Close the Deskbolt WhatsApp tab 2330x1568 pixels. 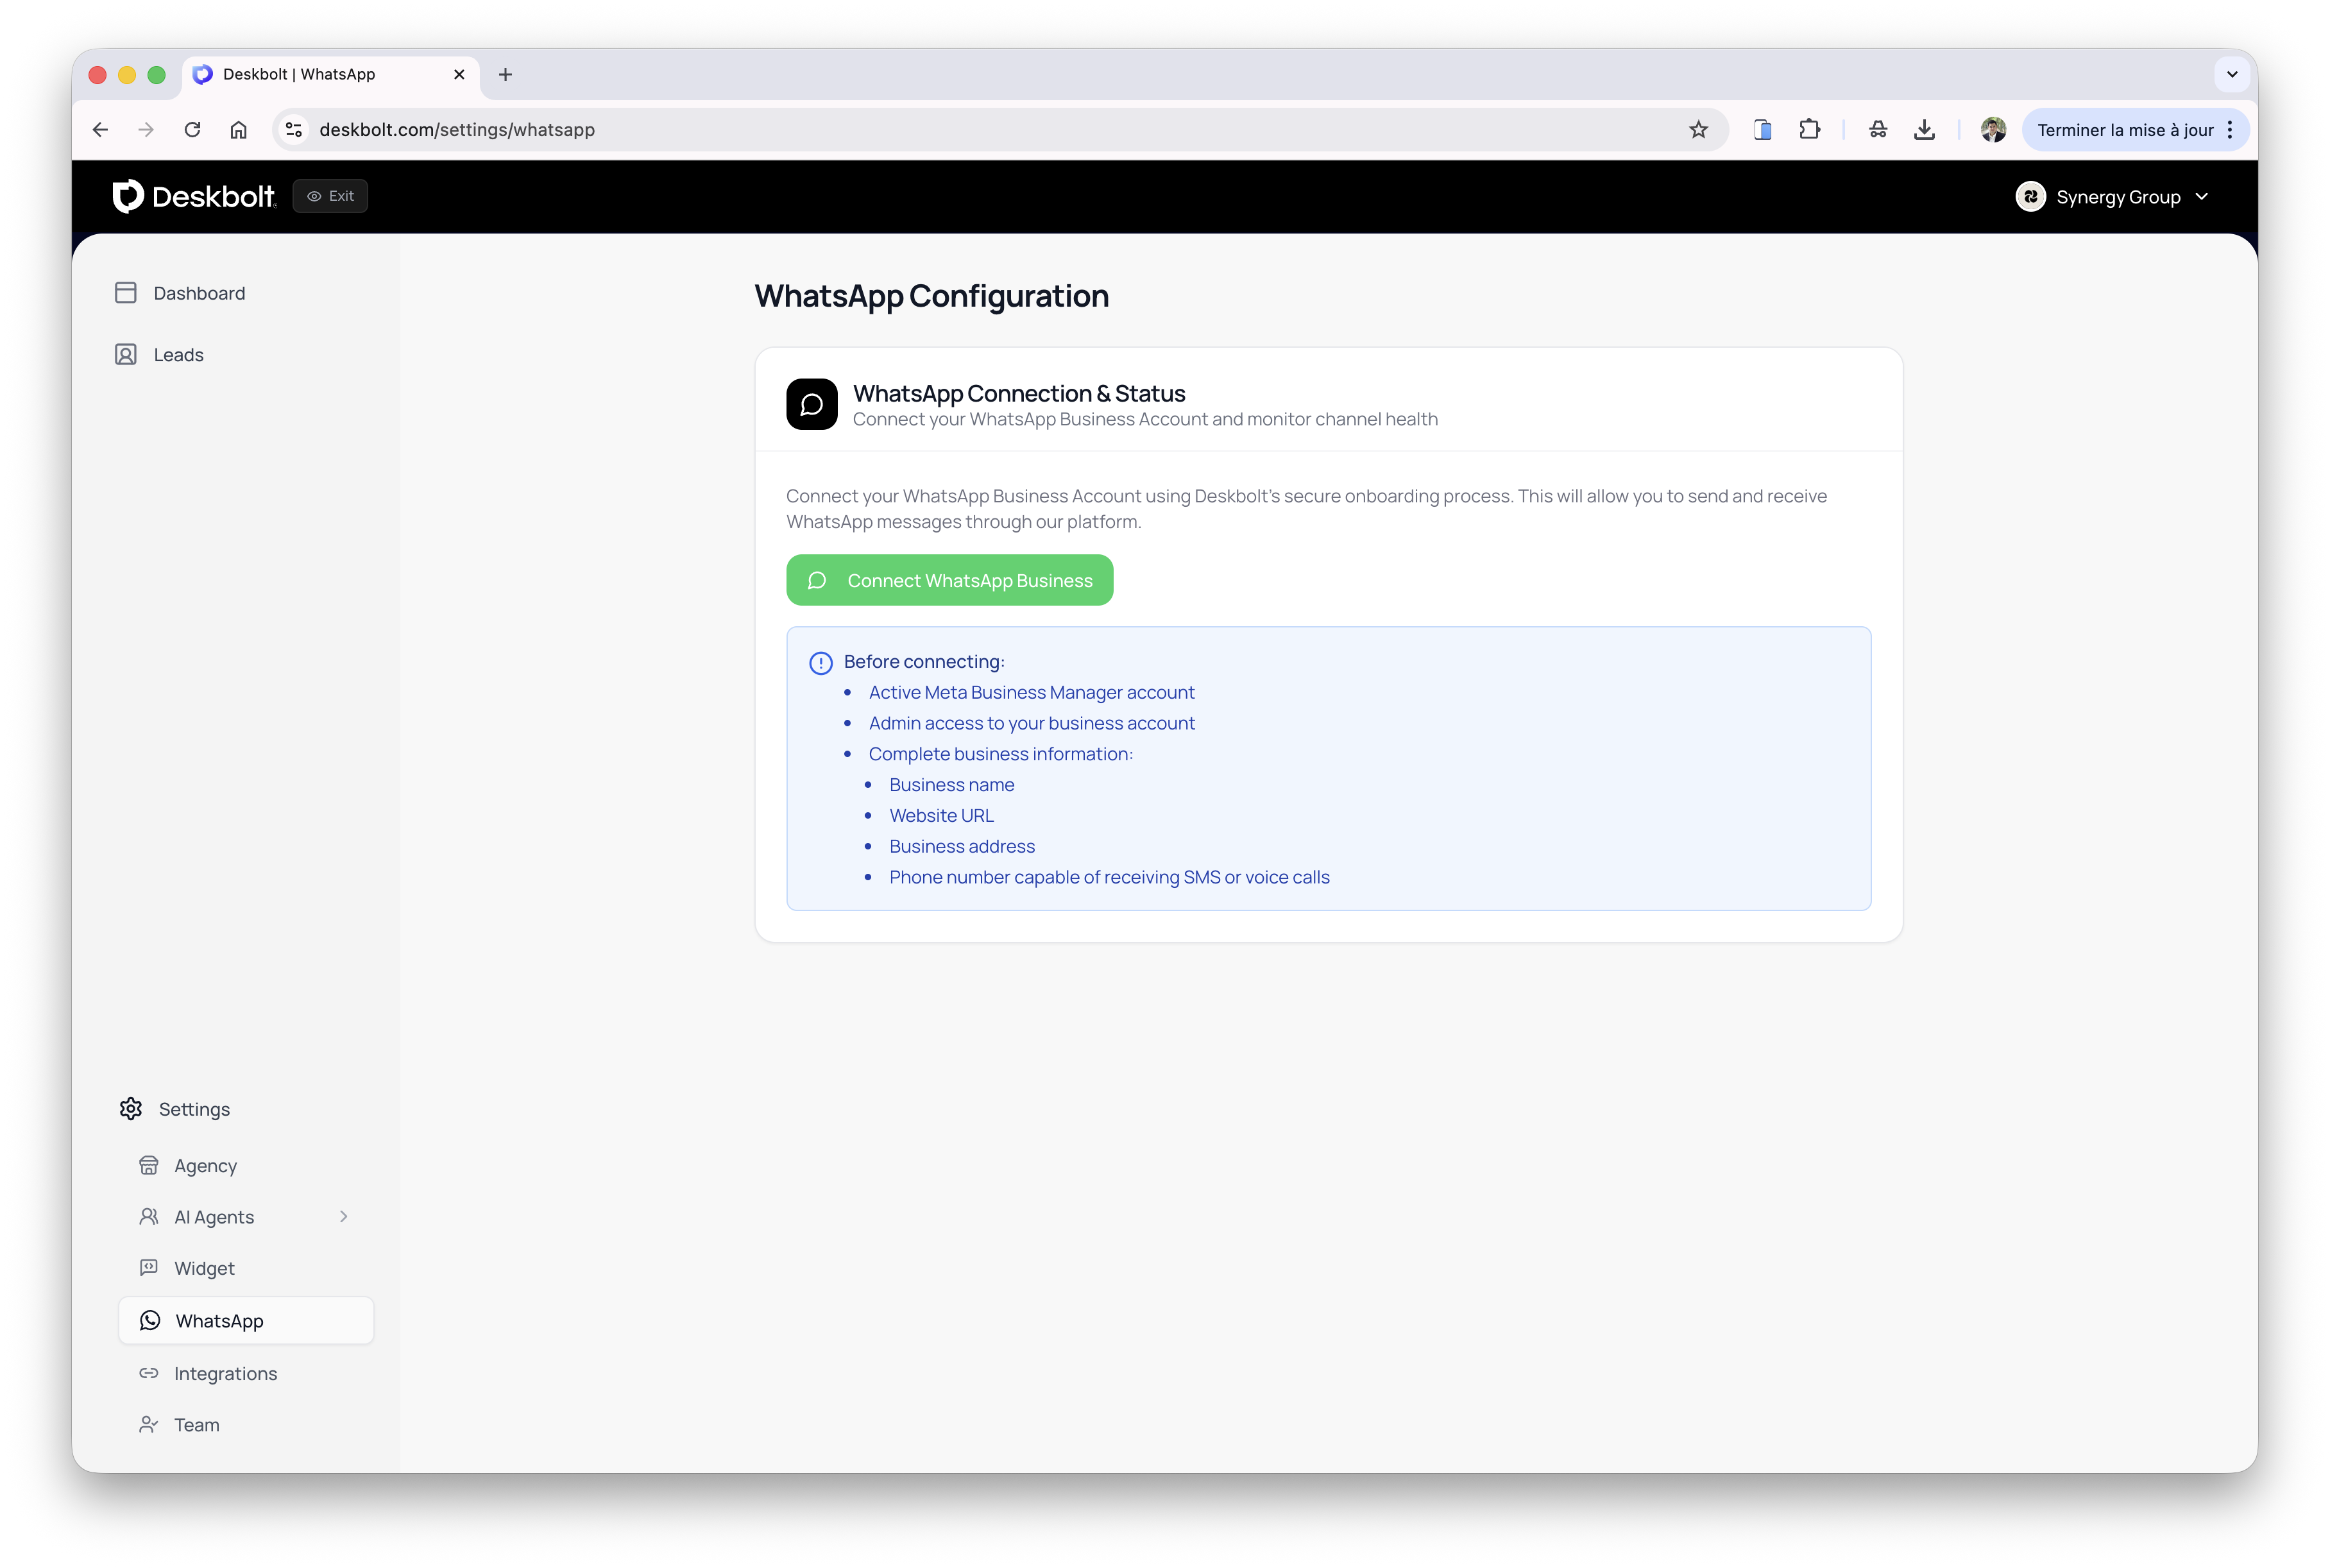pyautogui.click(x=459, y=75)
